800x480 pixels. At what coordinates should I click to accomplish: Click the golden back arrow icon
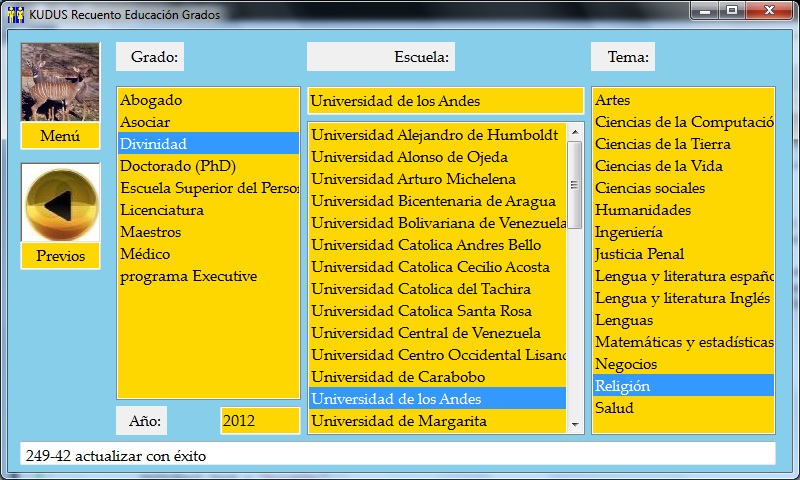tap(60, 203)
